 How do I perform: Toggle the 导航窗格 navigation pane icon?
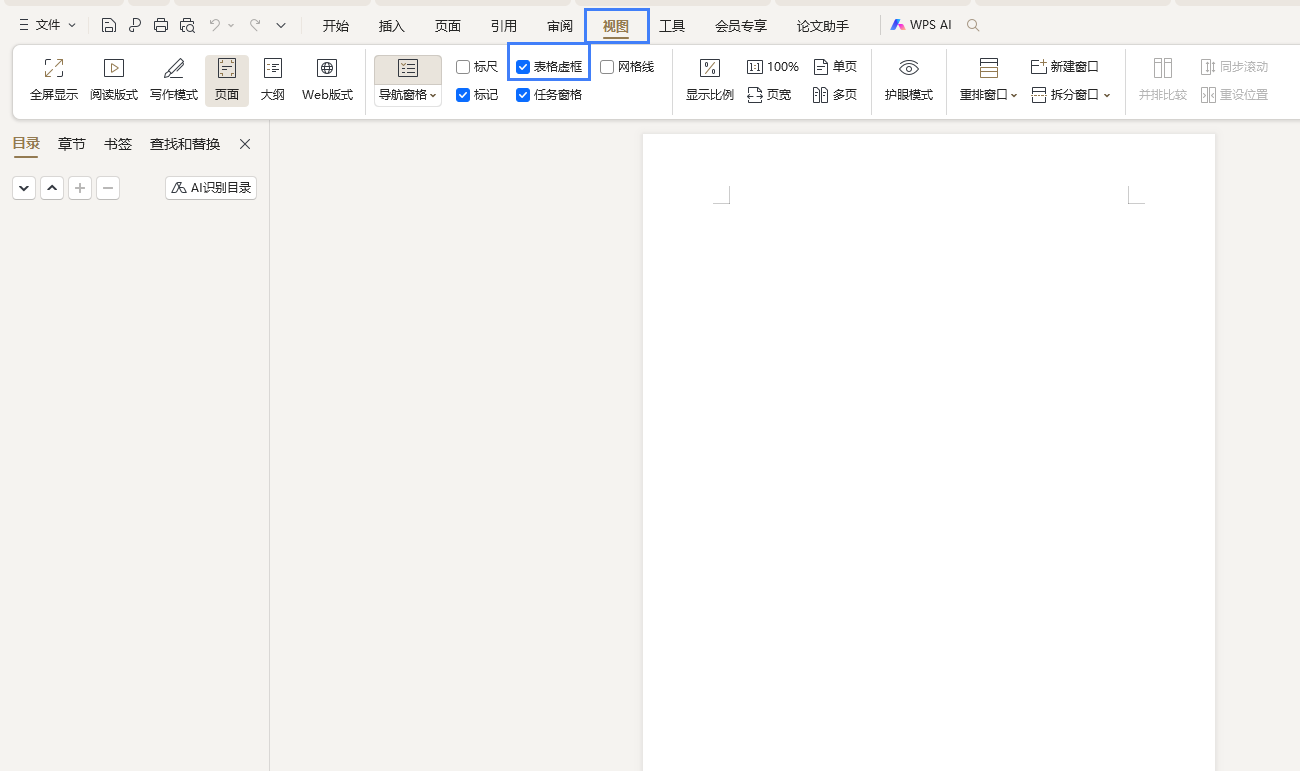coord(408,69)
